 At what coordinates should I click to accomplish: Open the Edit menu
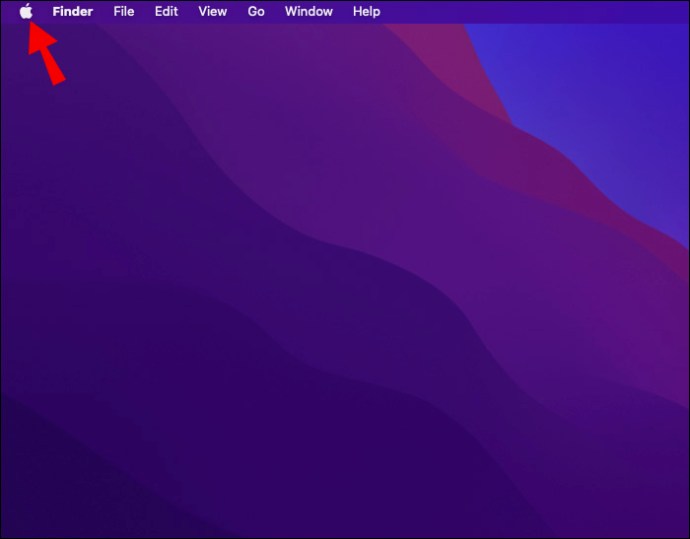click(166, 11)
